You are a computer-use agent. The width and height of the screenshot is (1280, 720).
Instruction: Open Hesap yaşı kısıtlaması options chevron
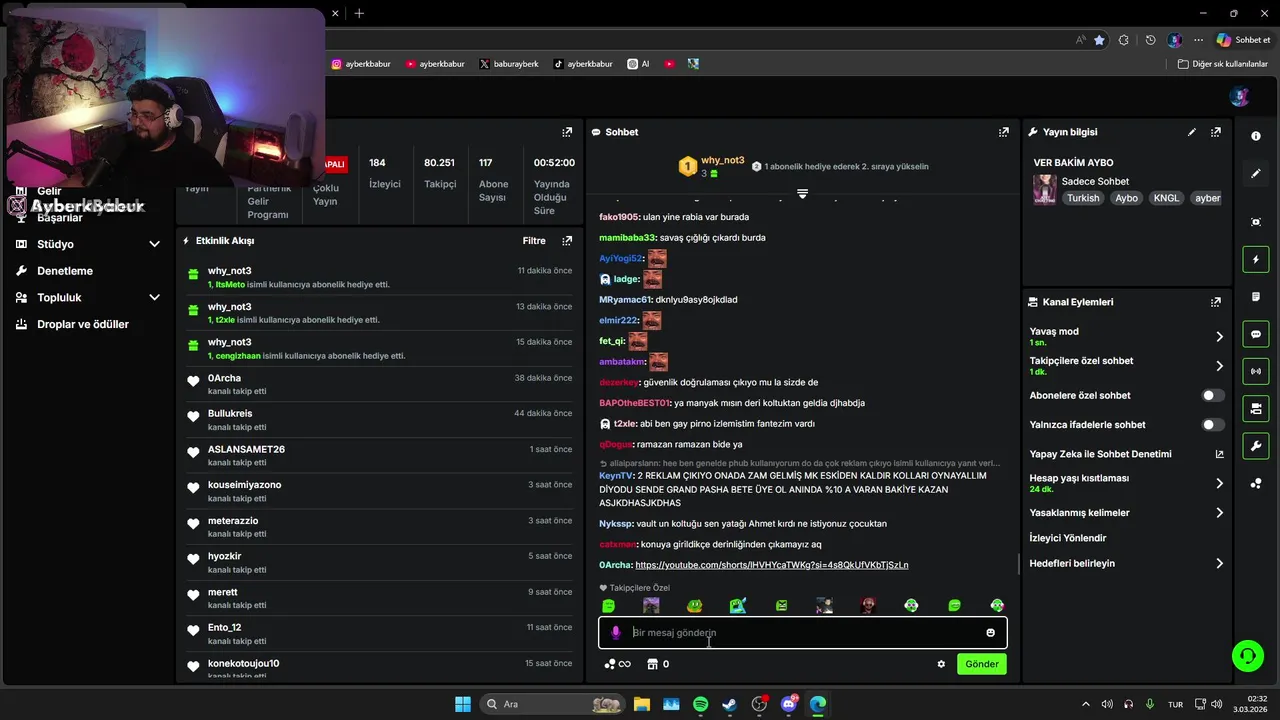pos(1219,484)
